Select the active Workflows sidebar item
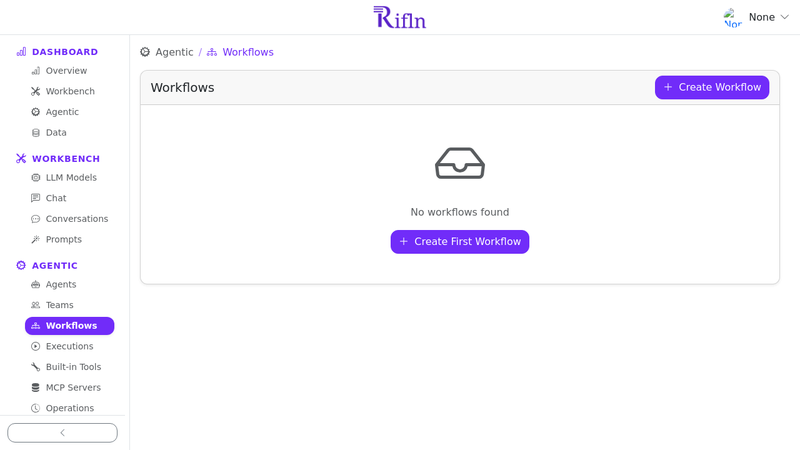 pyautogui.click(x=69, y=326)
